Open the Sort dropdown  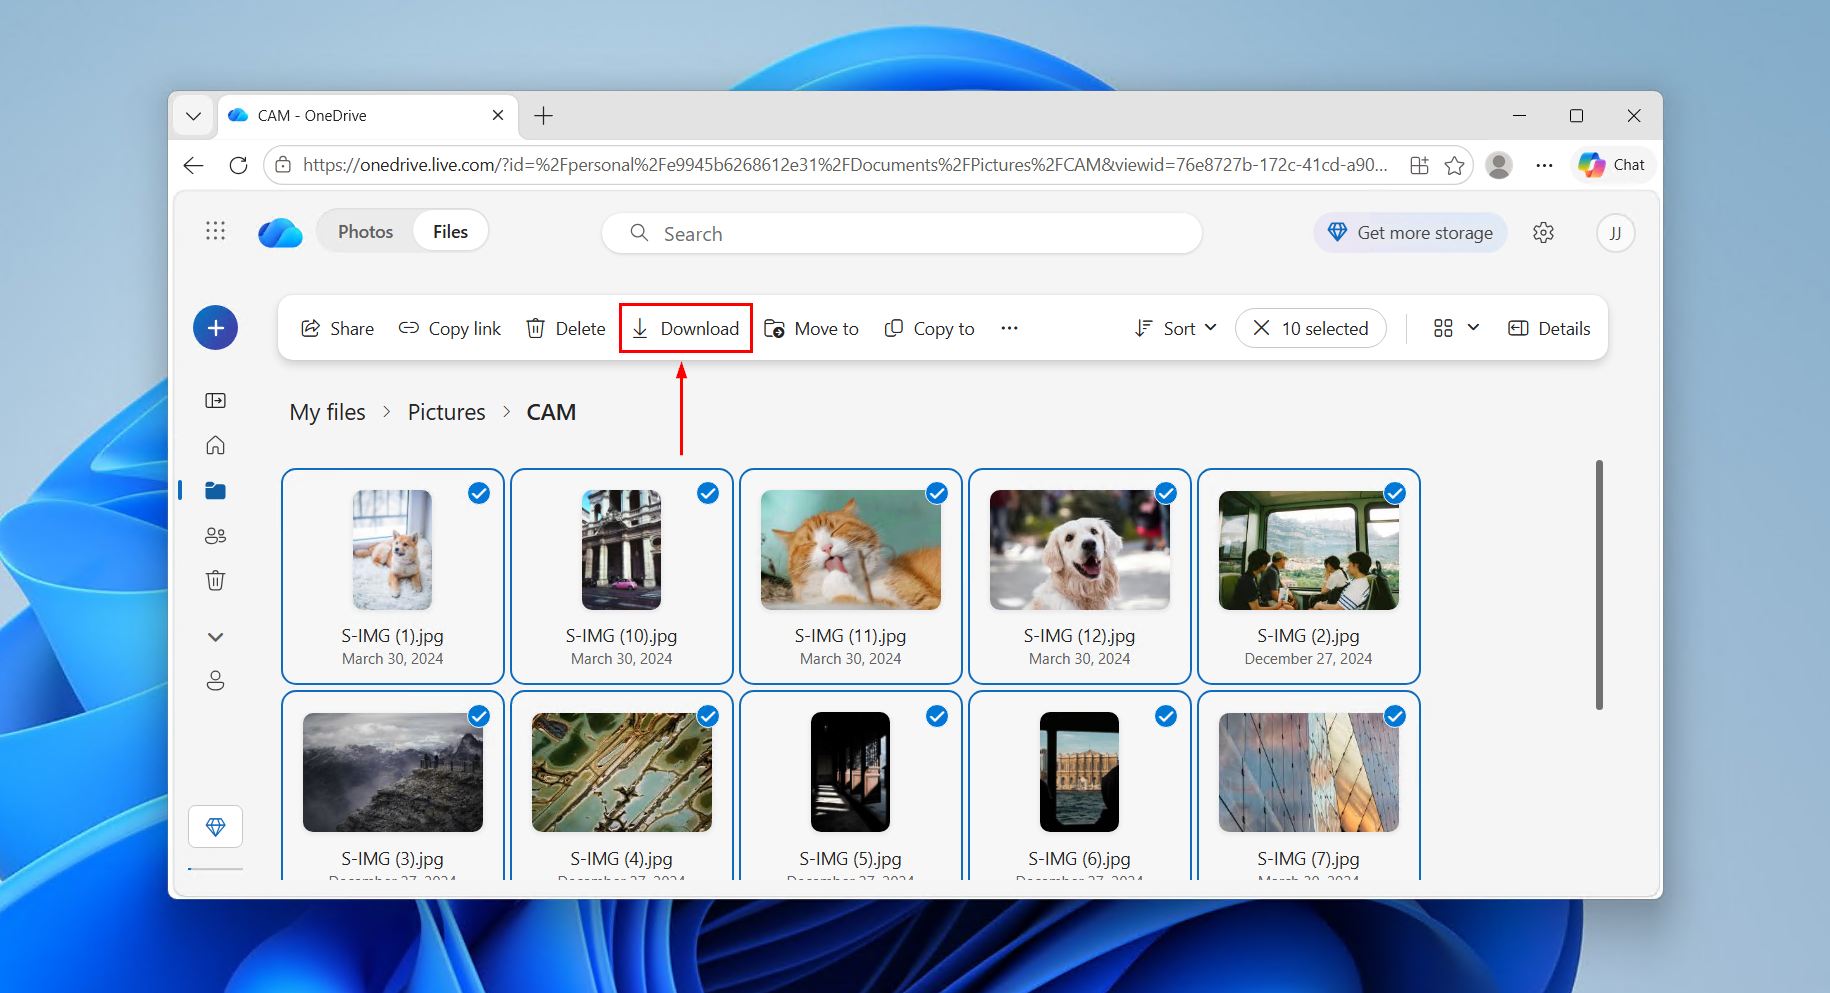coord(1176,328)
